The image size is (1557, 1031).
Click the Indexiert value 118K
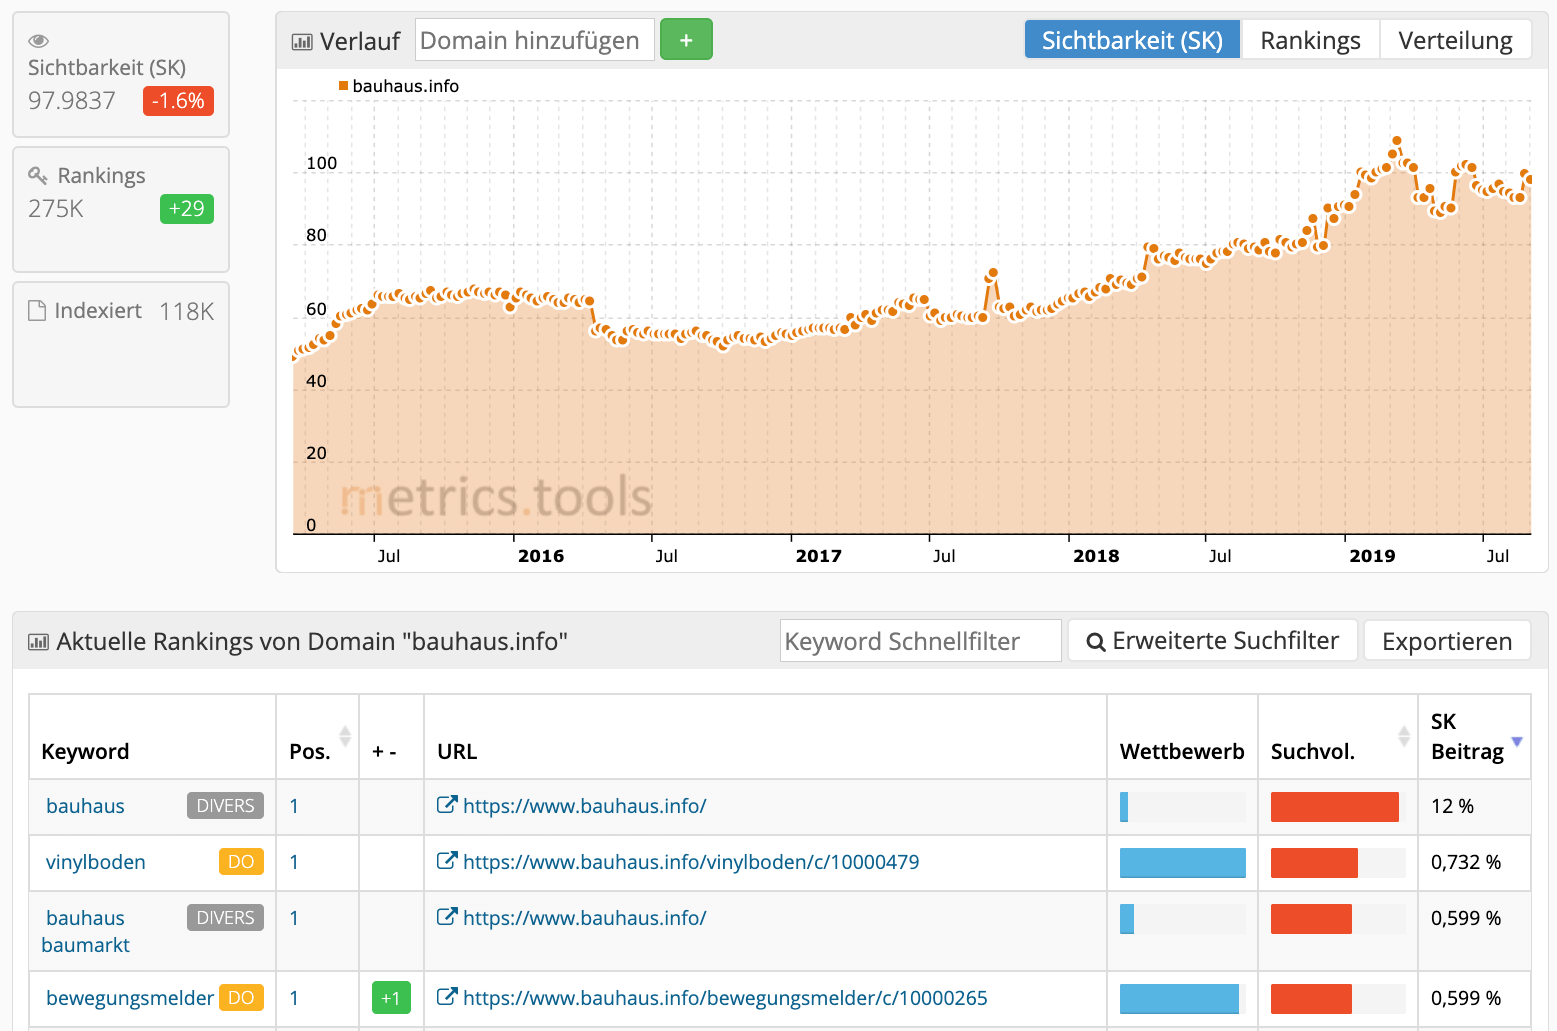[x=187, y=312]
